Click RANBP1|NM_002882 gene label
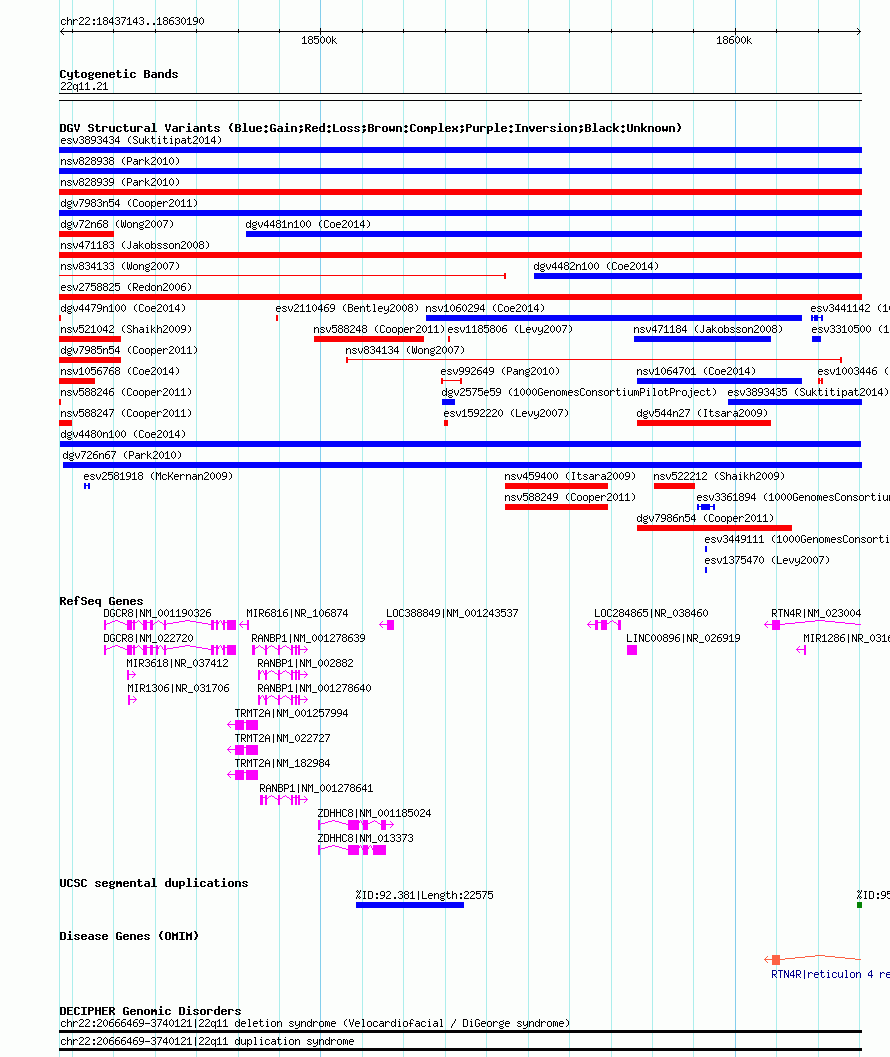The width and height of the screenshot is (890, 1057). click(x=305, y=663)
